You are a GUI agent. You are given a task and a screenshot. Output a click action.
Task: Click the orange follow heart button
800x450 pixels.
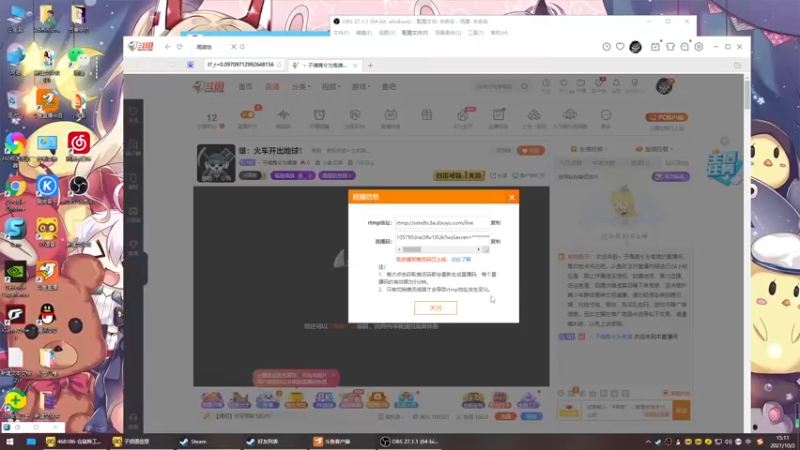tap(531, 151)
